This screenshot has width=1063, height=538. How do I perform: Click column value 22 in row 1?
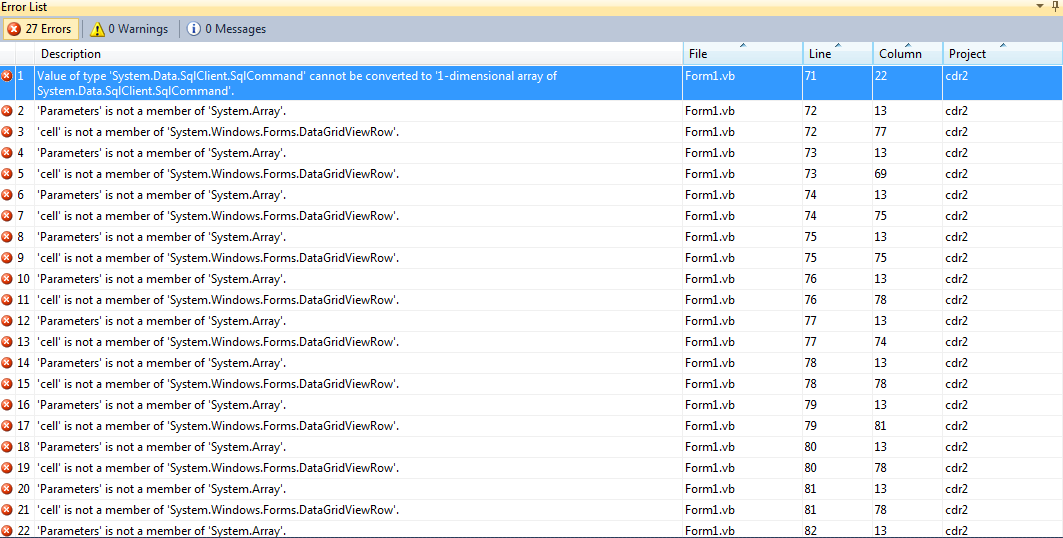[881, 76]
